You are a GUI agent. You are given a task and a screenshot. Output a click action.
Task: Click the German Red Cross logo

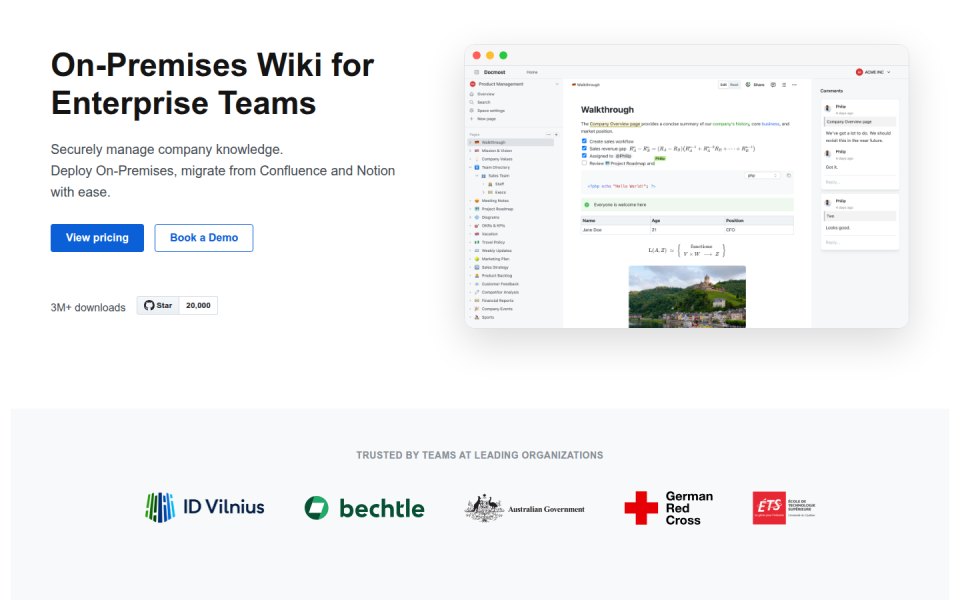669,508
